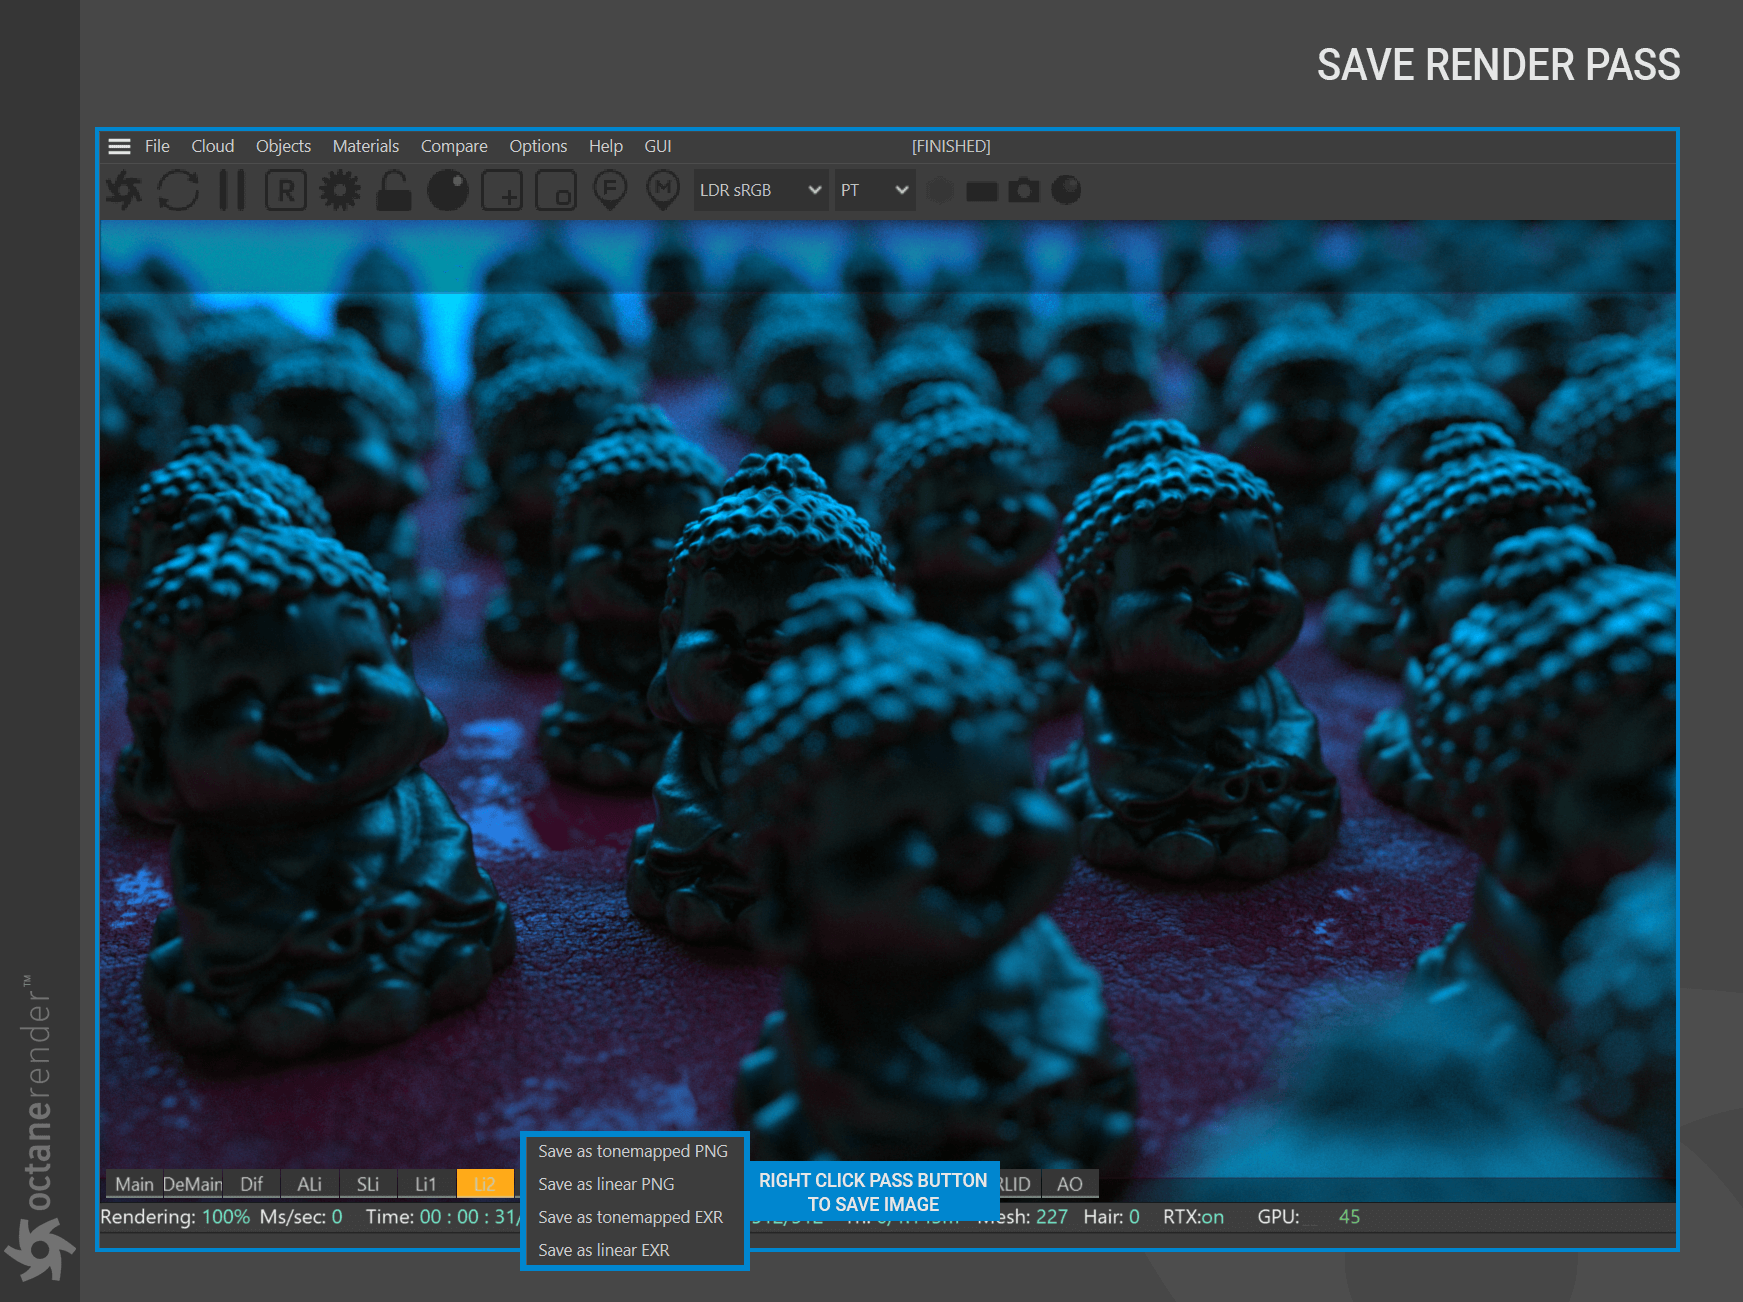Restart render with the circular arrows icon

178,190
